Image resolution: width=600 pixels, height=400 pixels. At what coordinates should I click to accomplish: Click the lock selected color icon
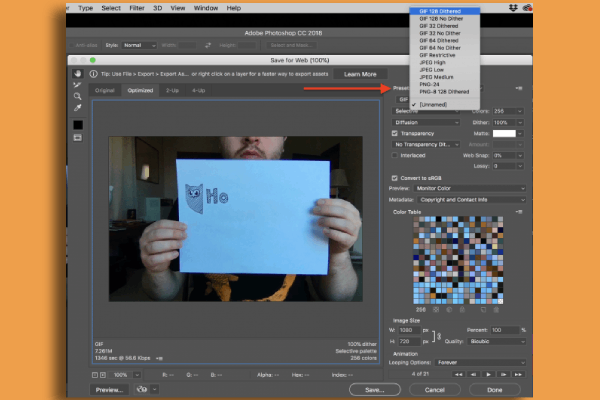click(x=462, y=310)
